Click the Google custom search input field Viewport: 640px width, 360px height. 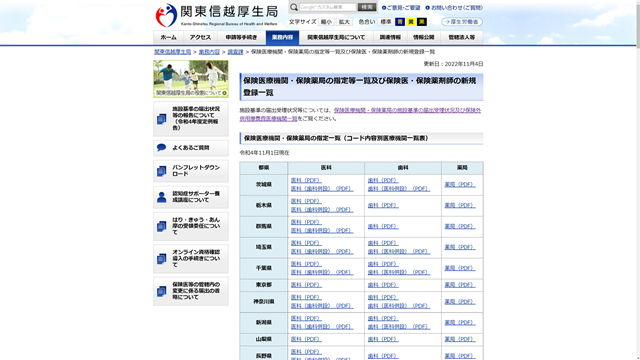click(x=328, y=7)
